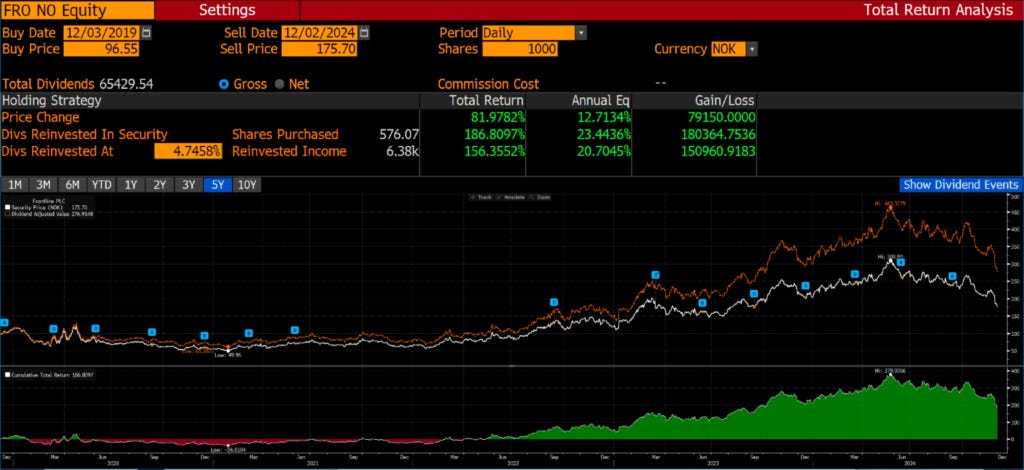Toggle the Zoom chart option
The height and width of the screenshot is (470, 1024).
(539, 196)
